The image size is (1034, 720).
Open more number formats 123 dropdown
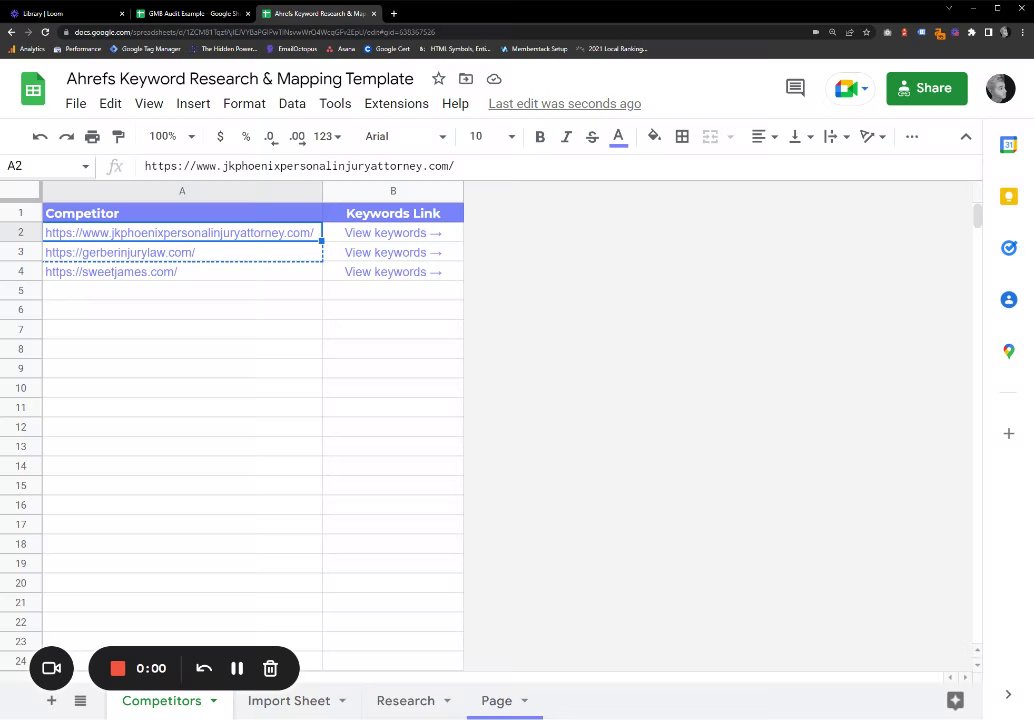(328, 136)
